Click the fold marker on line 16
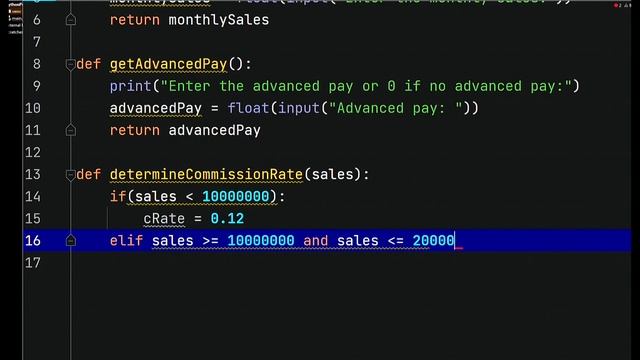 (71, 241)
